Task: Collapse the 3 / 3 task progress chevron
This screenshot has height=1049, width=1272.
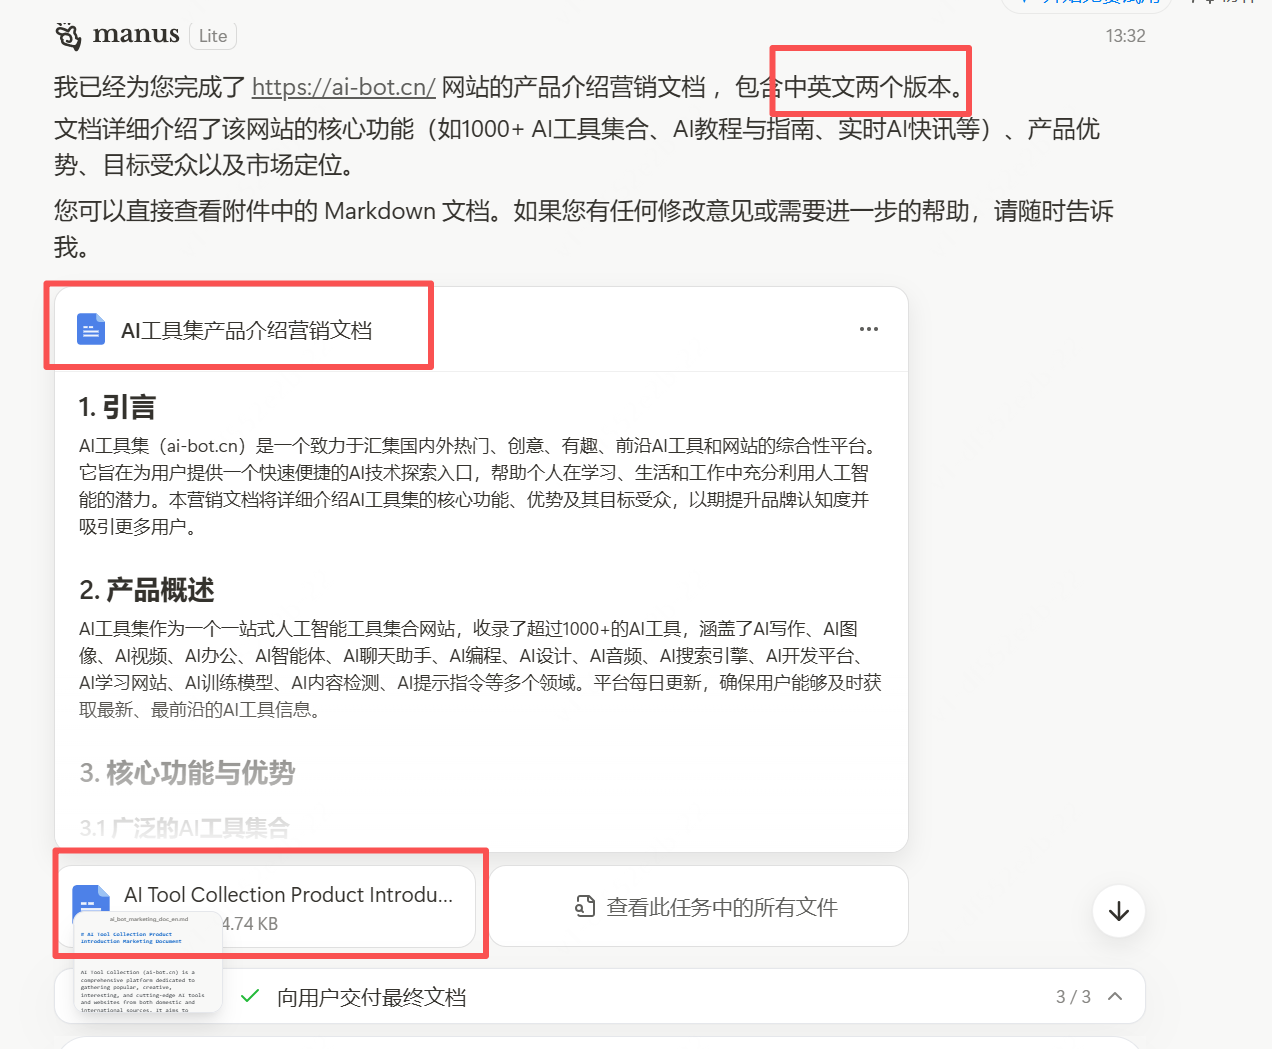Action: pos(1116,996)
